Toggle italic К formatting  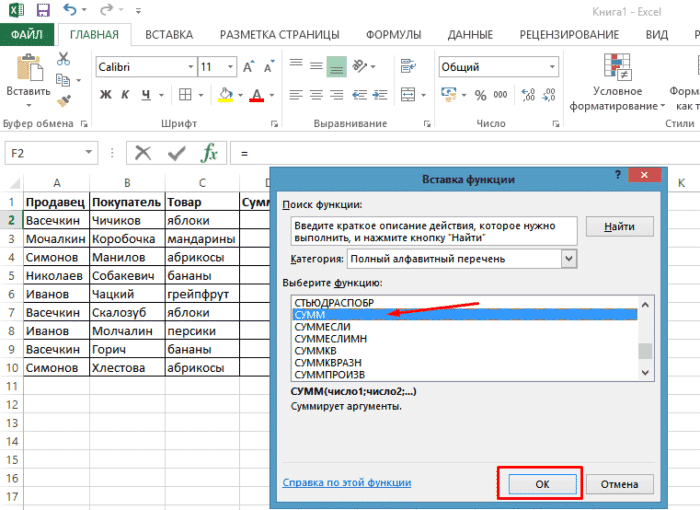click(x=127, y=96)
